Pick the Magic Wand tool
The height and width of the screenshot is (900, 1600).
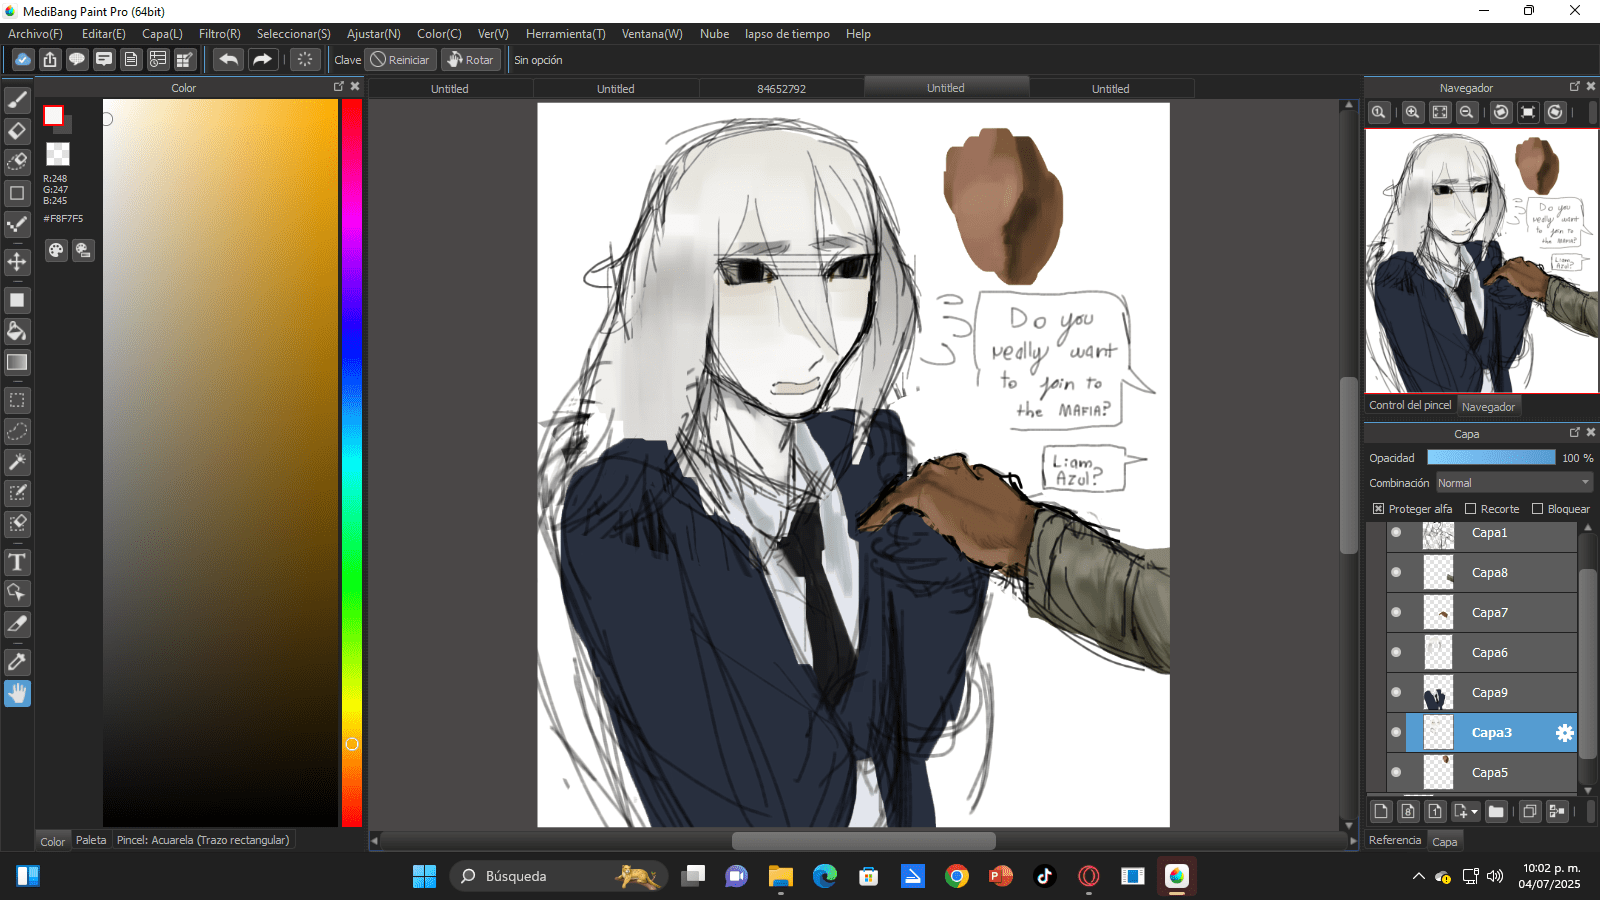[17, 462]
